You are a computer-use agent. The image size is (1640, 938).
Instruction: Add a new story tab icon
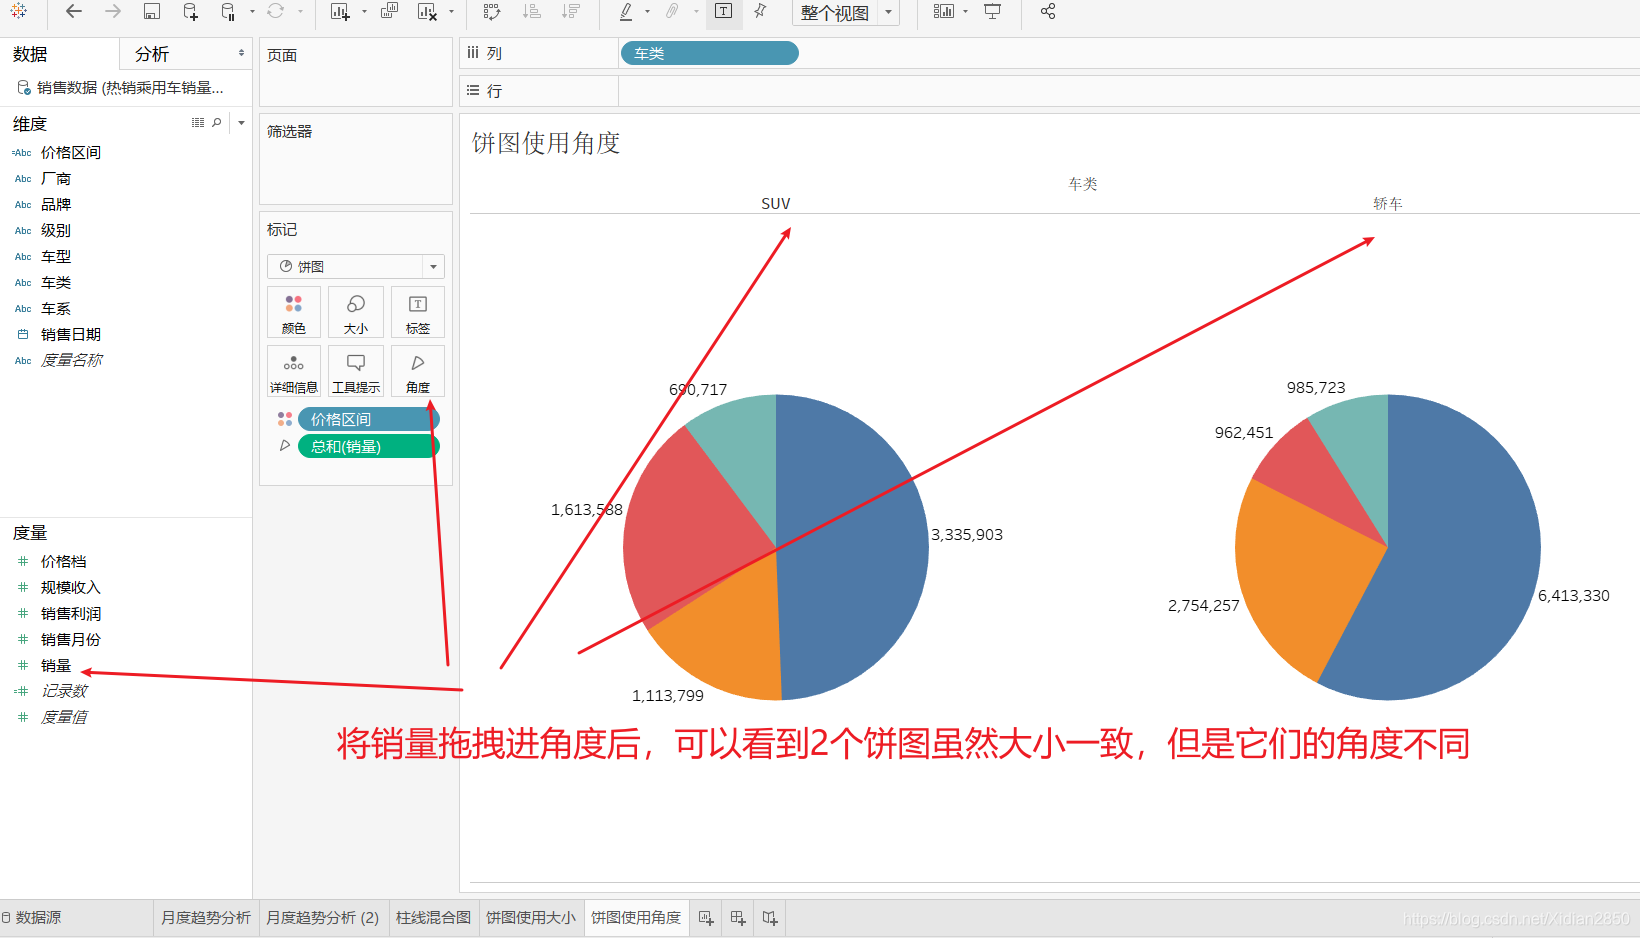pyautogui.click(x=770, y=917)
